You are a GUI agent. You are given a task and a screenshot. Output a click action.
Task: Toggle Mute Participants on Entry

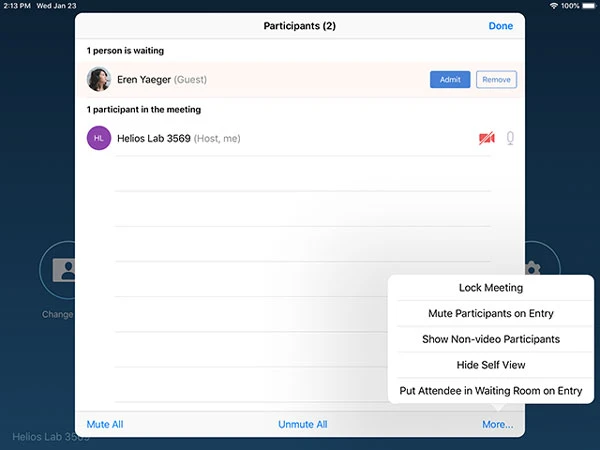[490, 313]
